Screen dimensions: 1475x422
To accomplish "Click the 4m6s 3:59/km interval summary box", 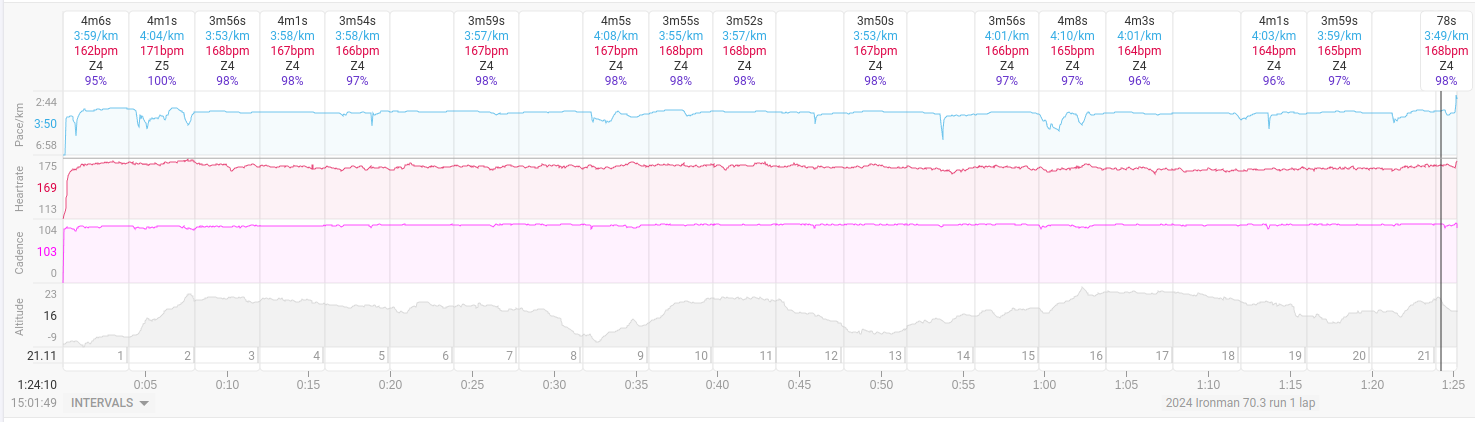I will pos(96,50).
